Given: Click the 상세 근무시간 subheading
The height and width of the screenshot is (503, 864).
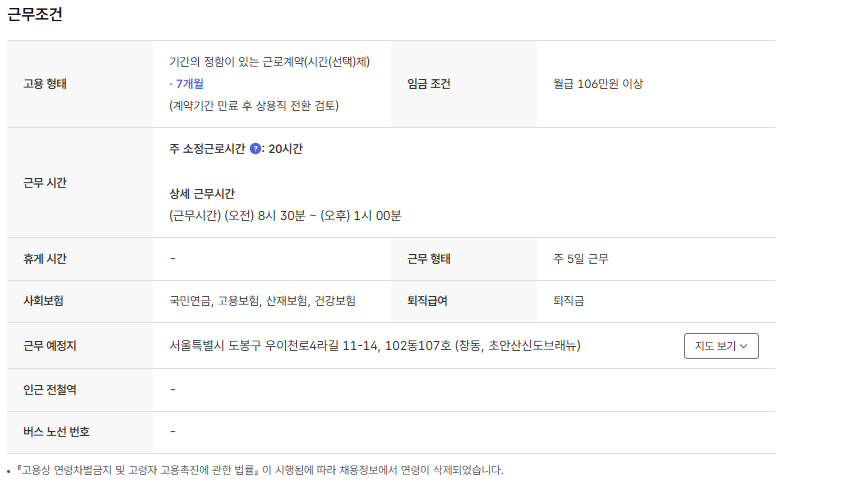Looking at the screenshot, I should pyautogui.click(x=202, y=193).
